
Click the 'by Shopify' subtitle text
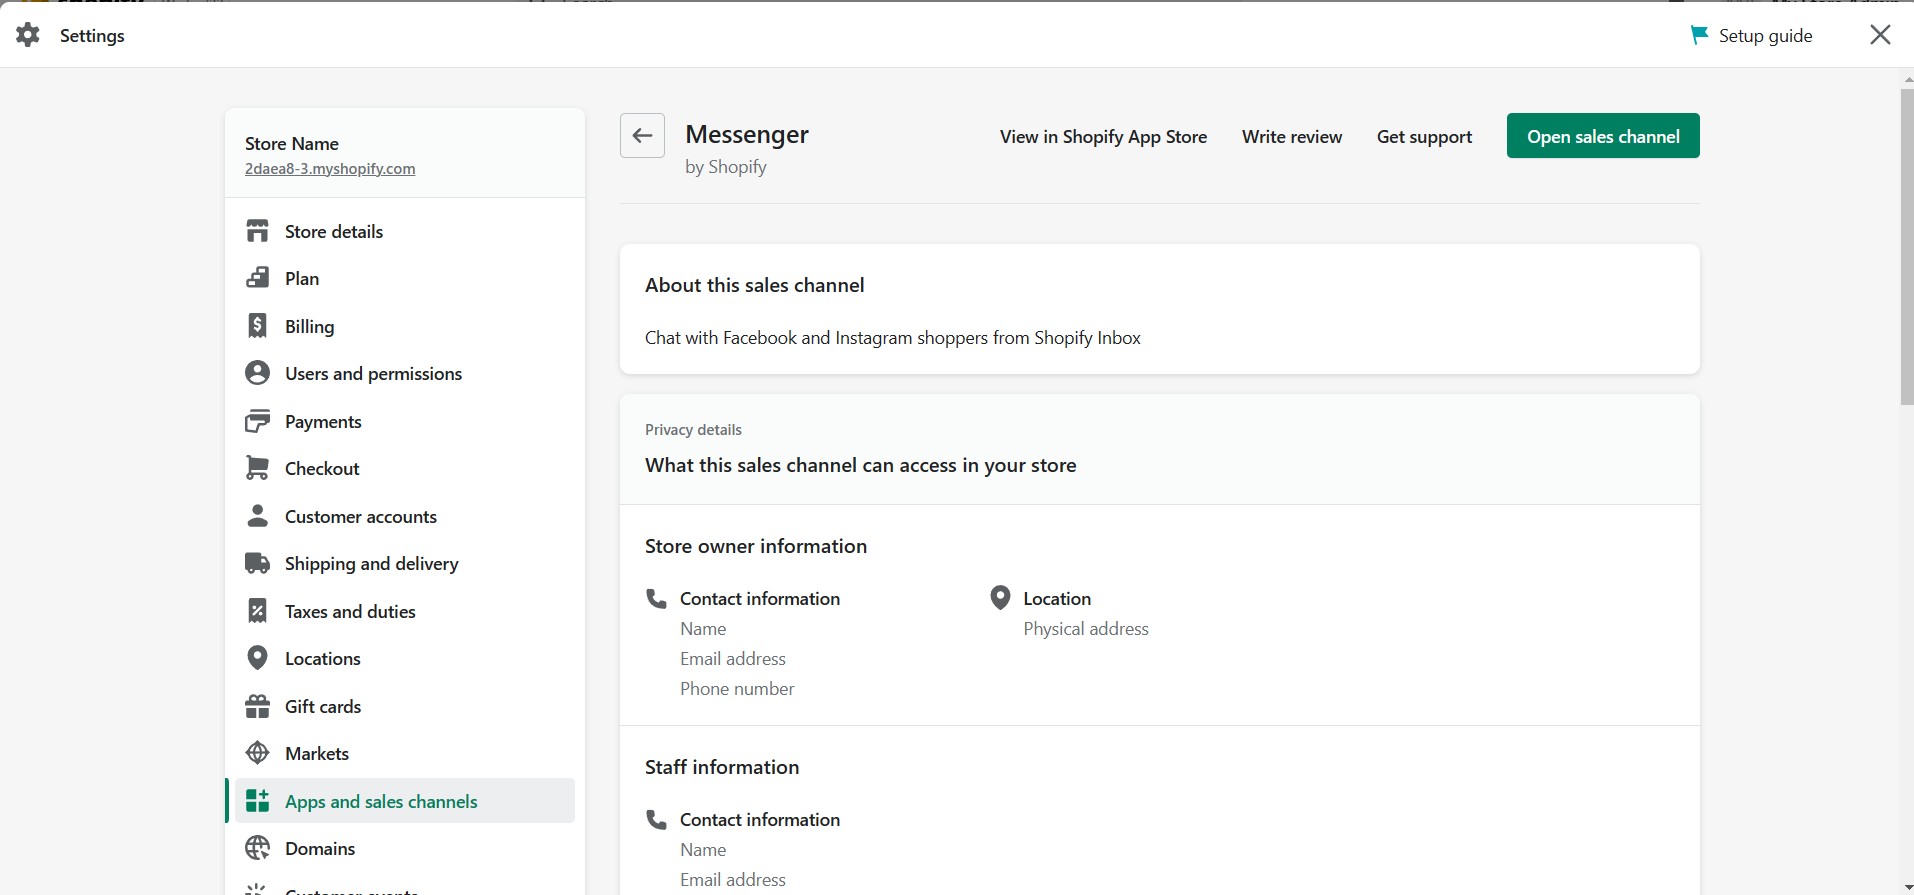pyautogui.click(x=726, y=167)
